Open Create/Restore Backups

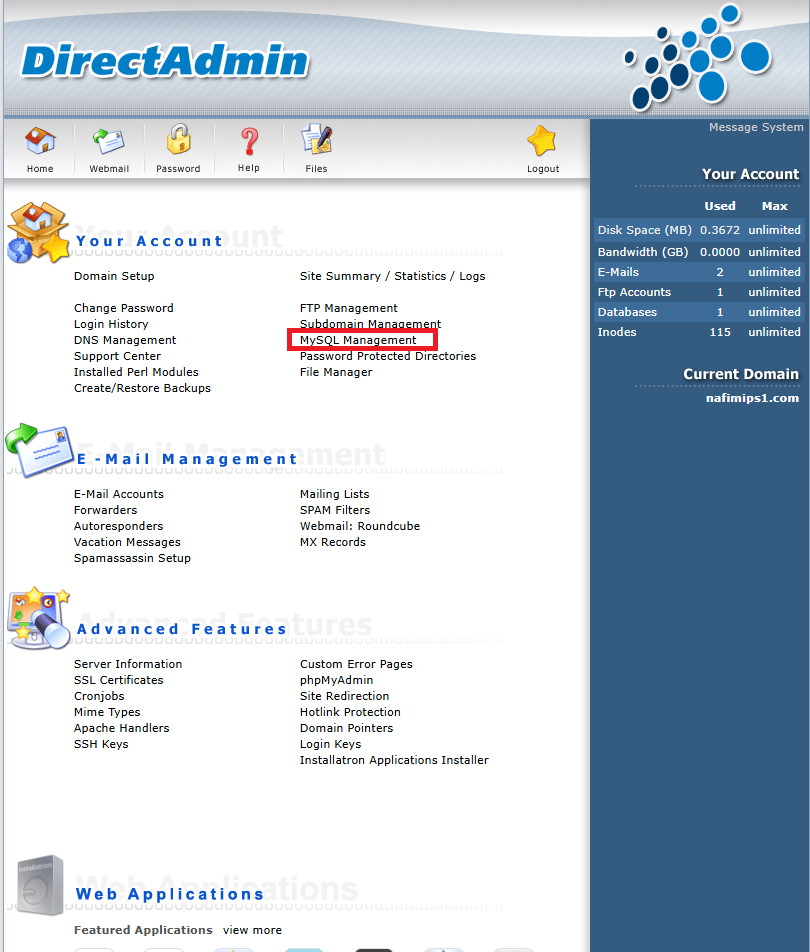(x=142, y=388)
